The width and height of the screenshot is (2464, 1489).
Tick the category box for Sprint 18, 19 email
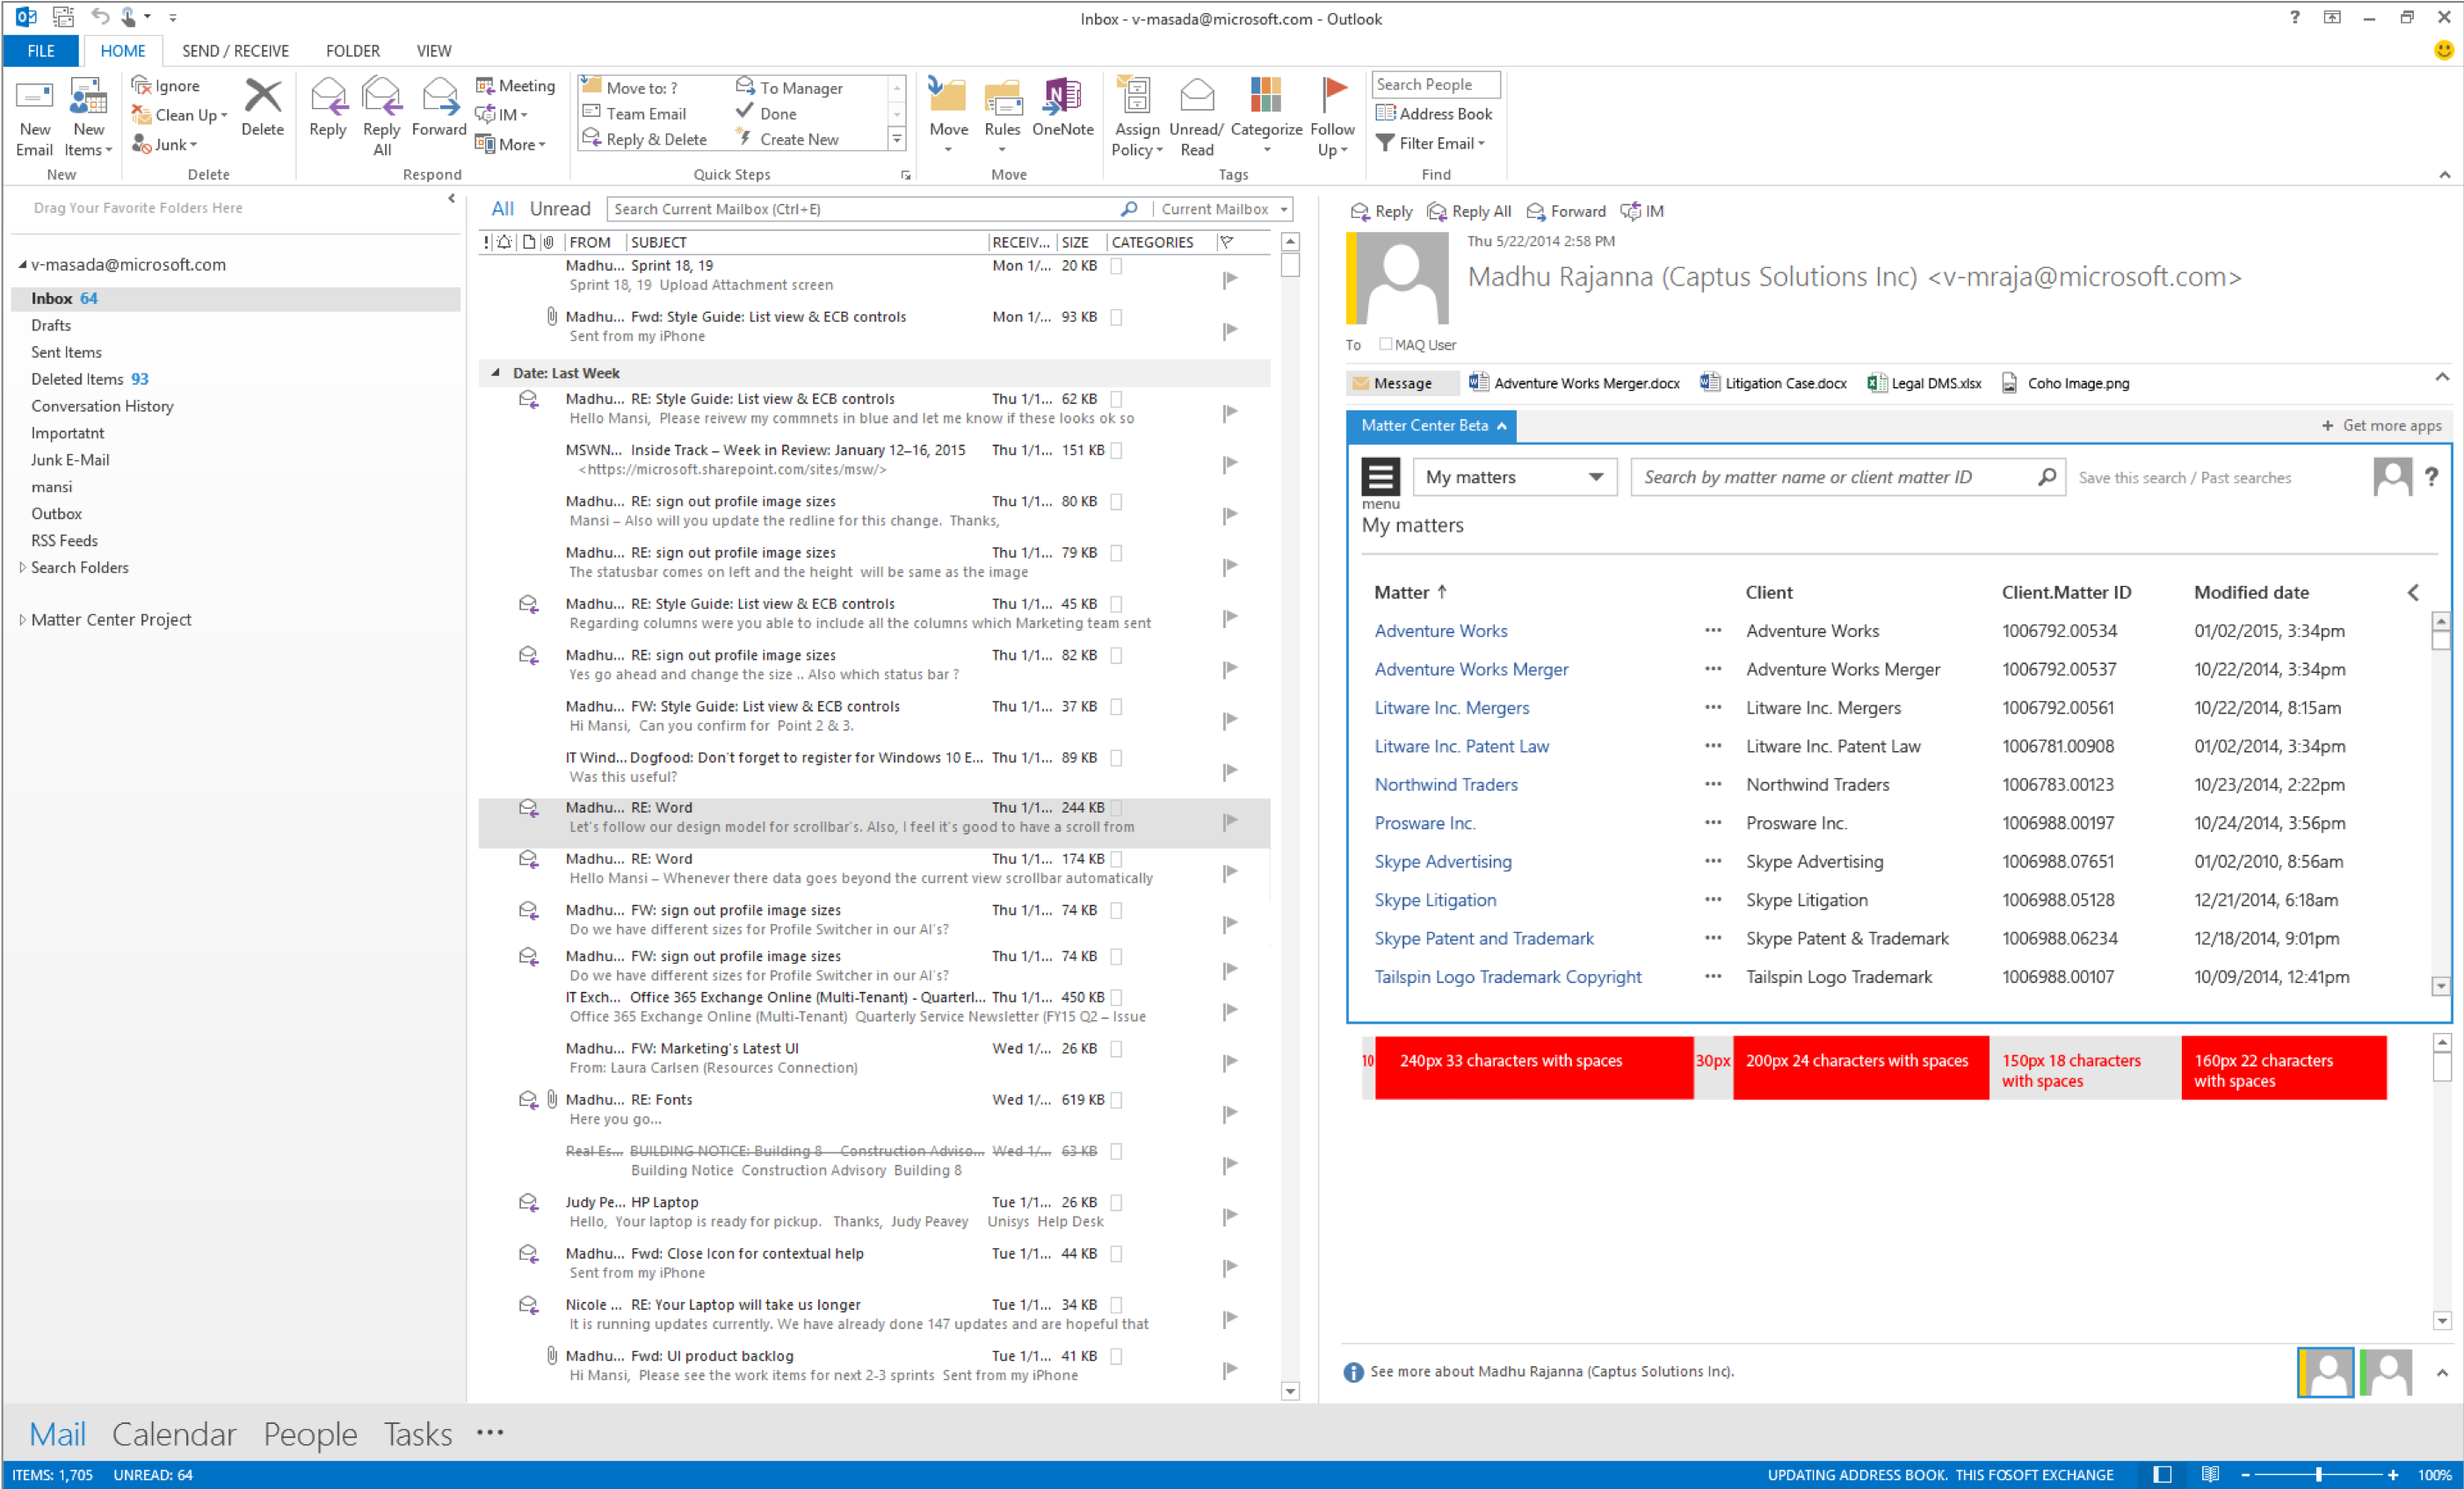[1116, 266]
